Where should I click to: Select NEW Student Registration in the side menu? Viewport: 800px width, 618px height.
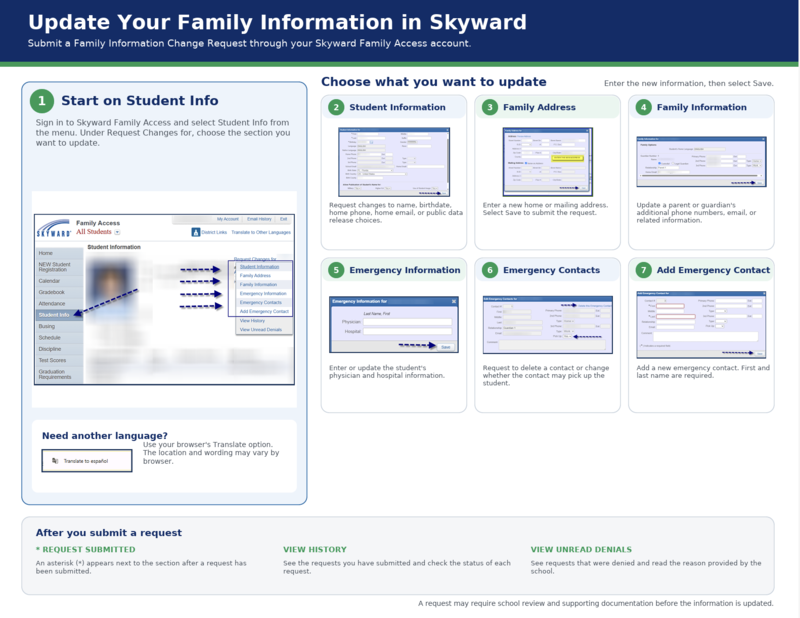(x=59, y=267)
